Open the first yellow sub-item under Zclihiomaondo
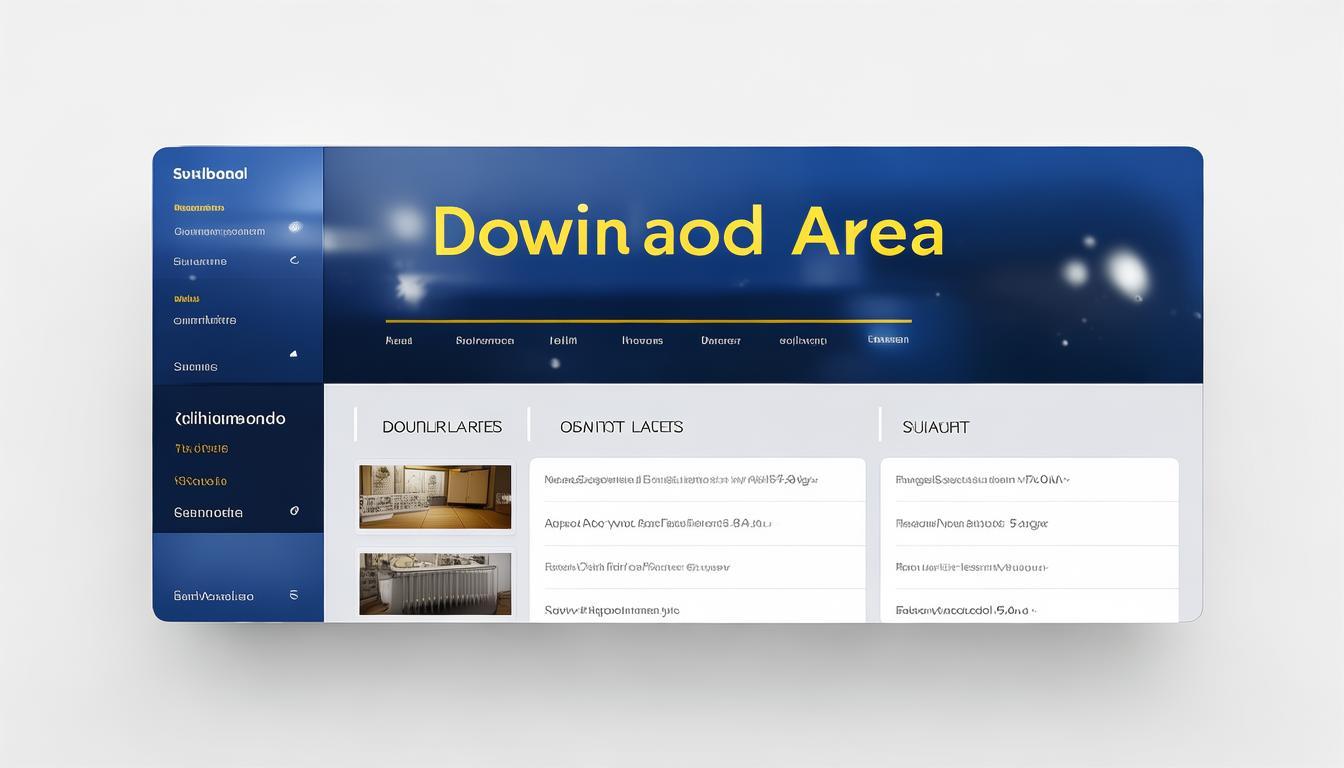The width and height of the screenshot is (1344, 768). tap(201, 448)
